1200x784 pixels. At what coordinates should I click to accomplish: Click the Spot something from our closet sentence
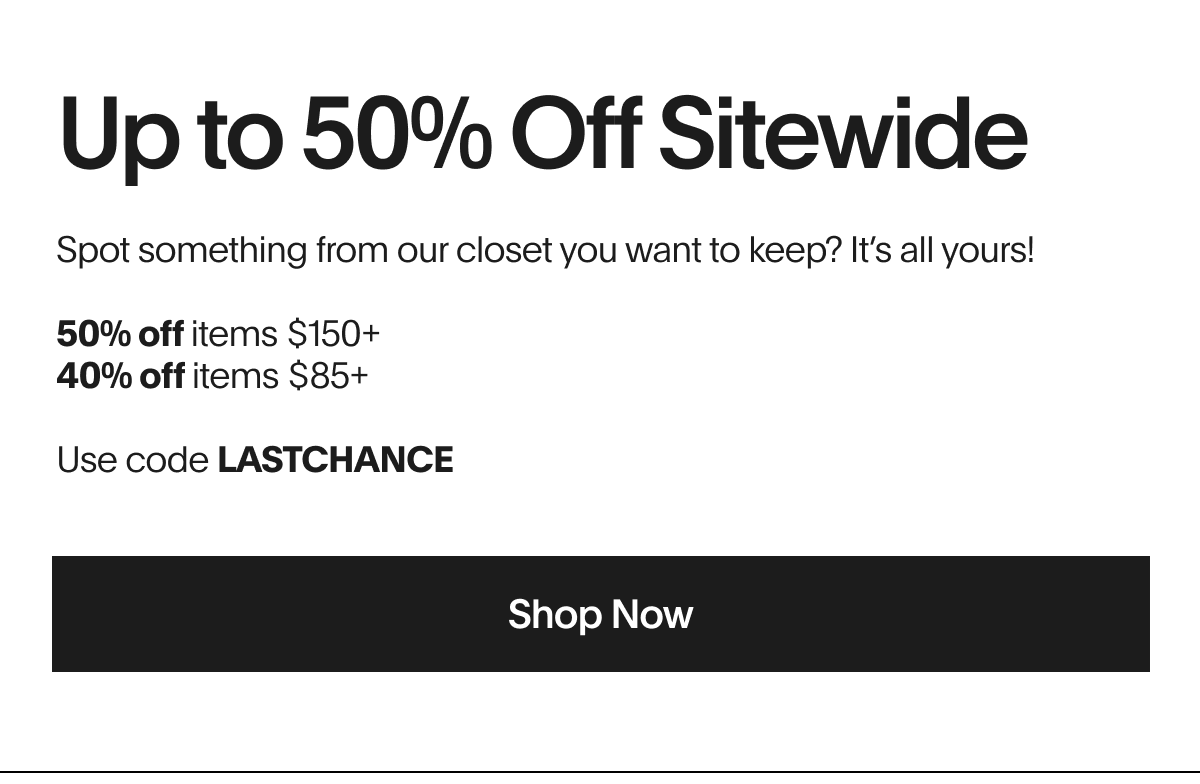click(545, 250)
